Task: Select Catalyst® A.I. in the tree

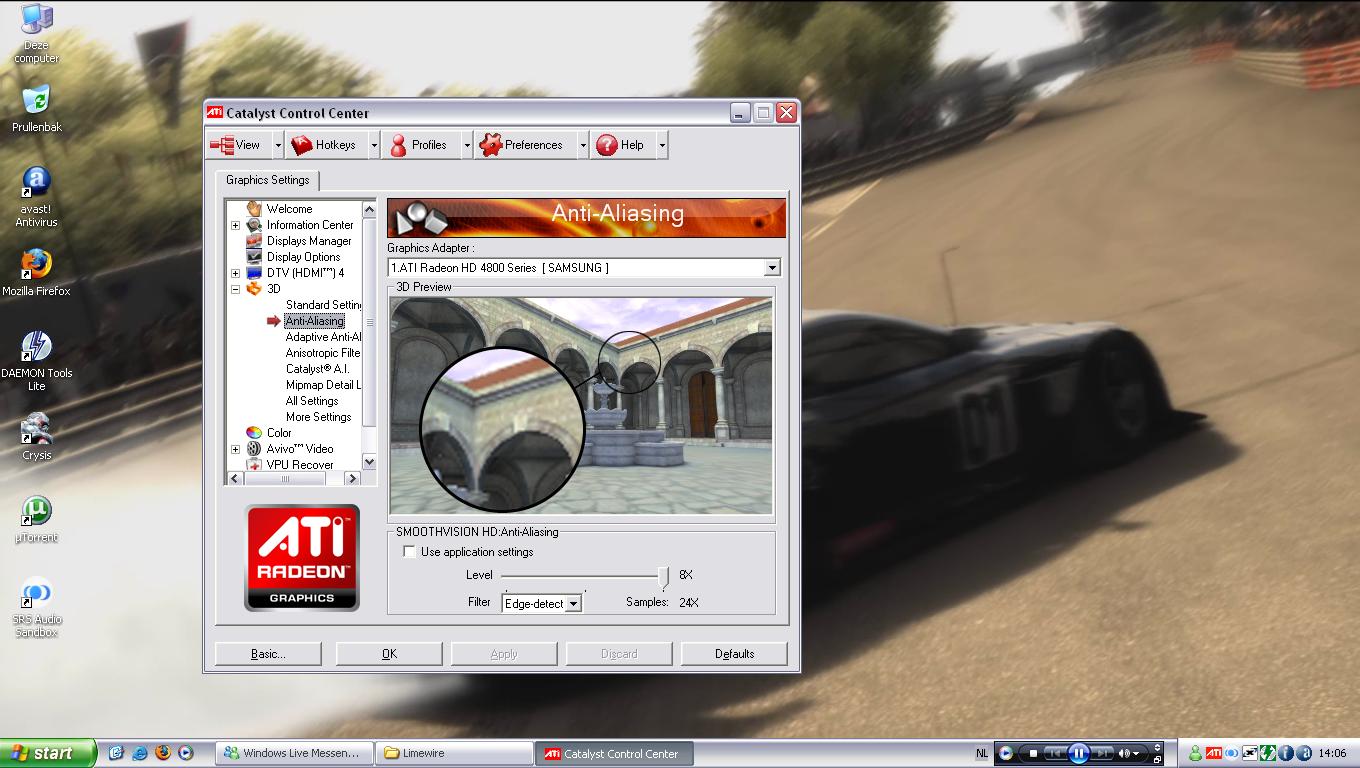Action: click(317, 369)
